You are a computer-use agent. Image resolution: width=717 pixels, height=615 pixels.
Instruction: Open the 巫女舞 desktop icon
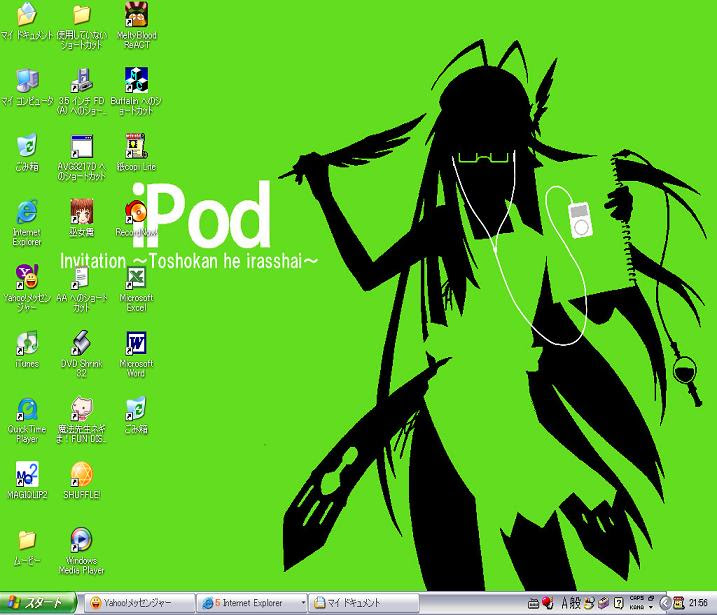82,212
